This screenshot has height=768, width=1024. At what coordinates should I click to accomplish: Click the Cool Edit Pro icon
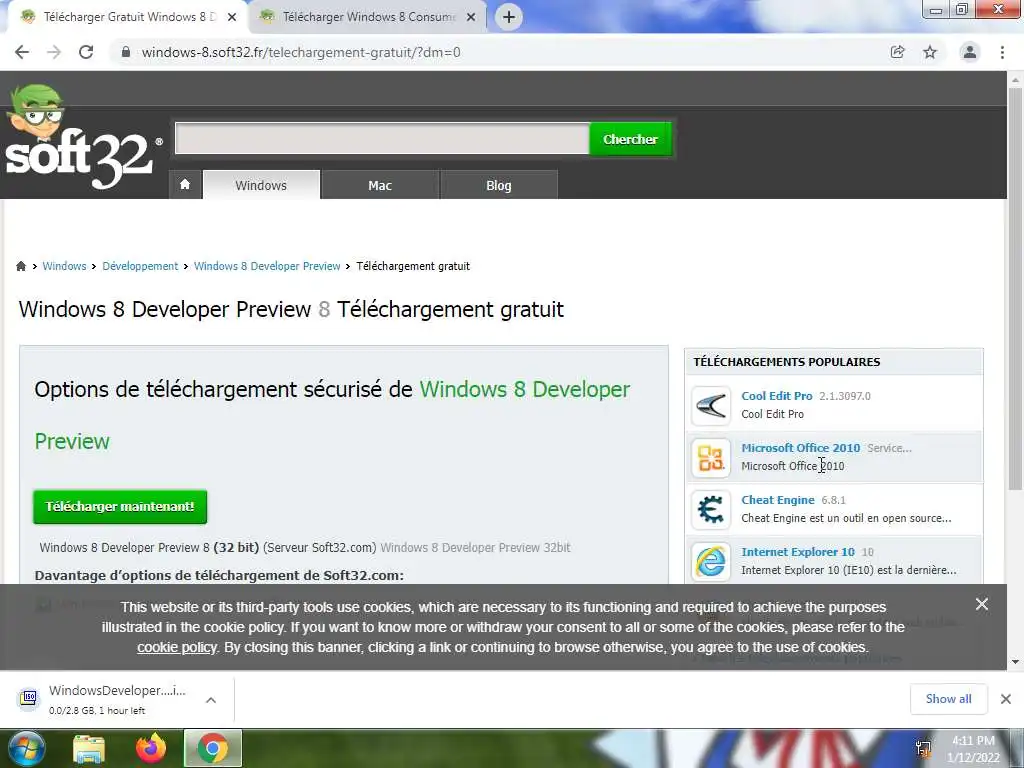click(x=711, y=406)
